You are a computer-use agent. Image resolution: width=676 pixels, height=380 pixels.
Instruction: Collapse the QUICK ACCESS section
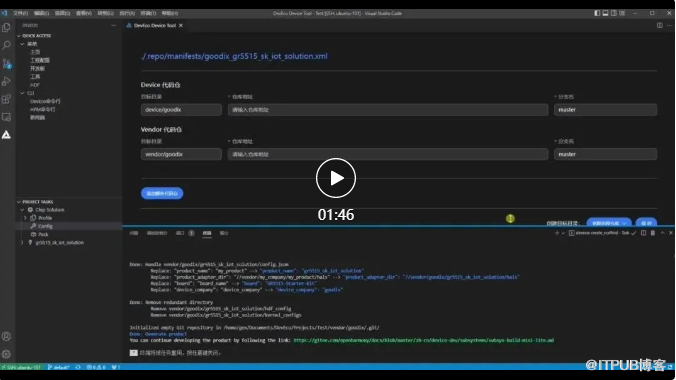[19, 36]
